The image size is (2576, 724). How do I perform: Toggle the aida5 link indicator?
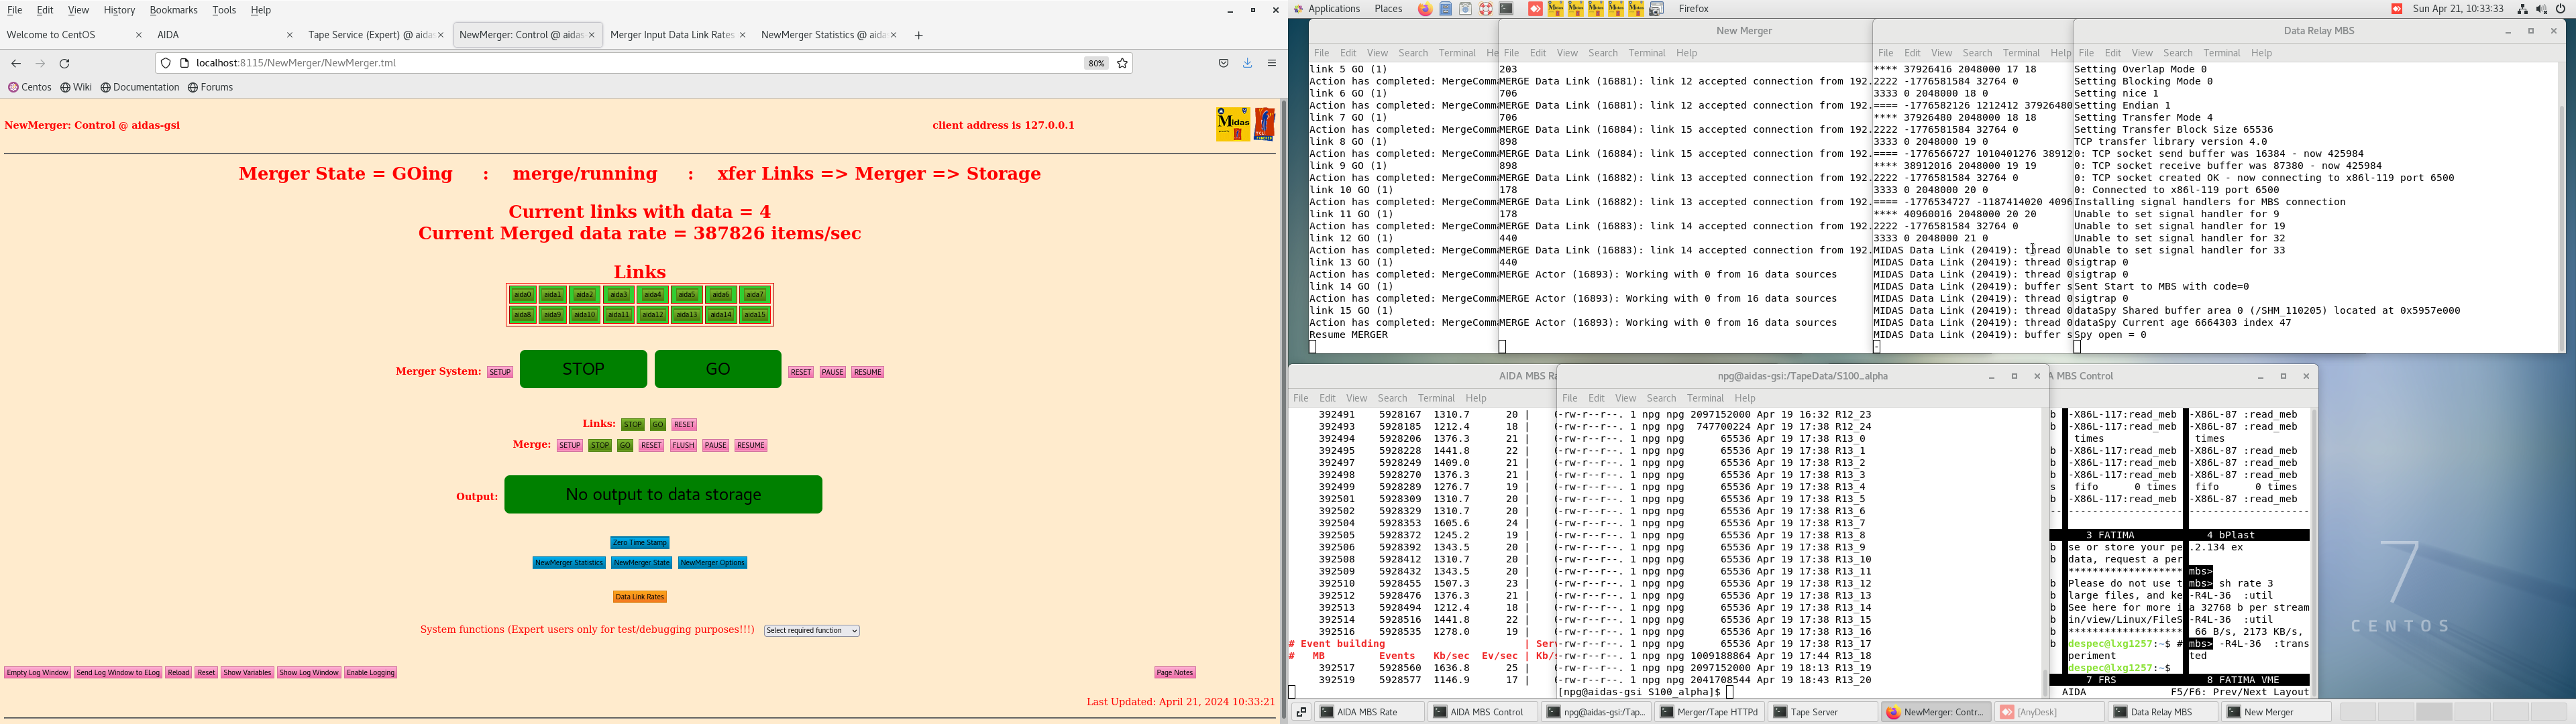point(686,295)
